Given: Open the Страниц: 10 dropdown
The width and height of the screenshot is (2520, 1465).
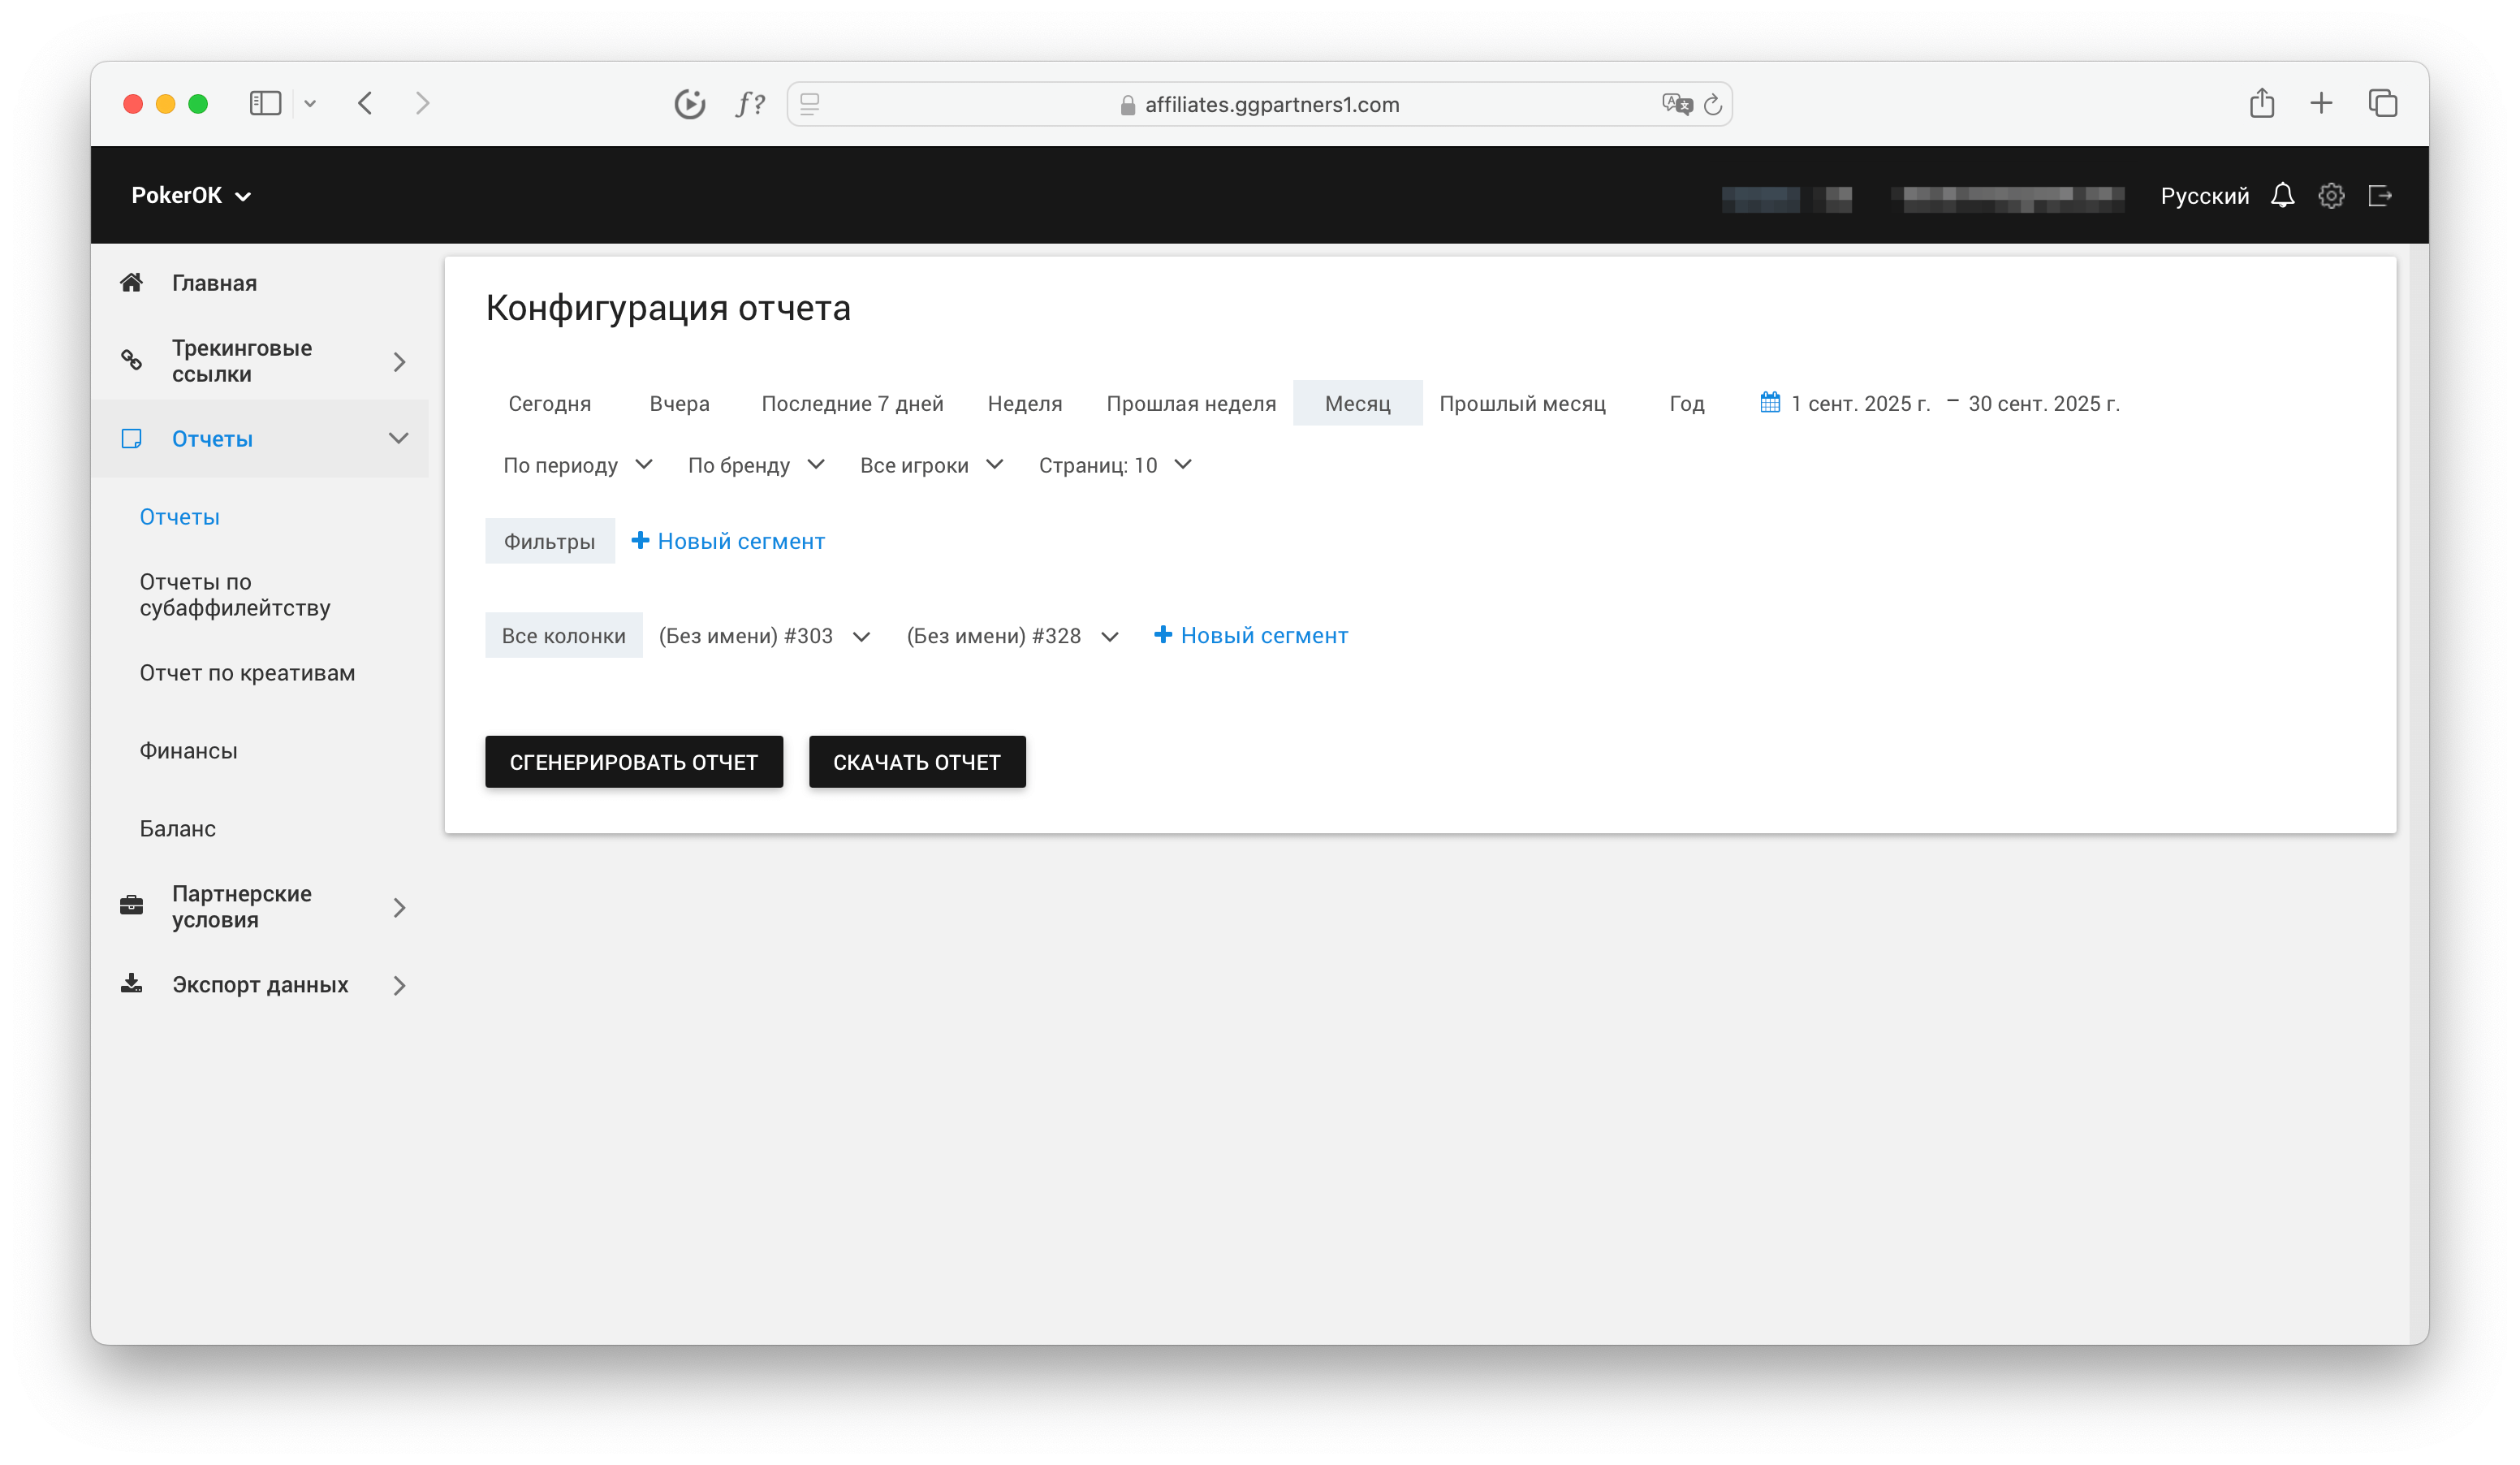Looking at the screenshot, I should coord(1115,465).
